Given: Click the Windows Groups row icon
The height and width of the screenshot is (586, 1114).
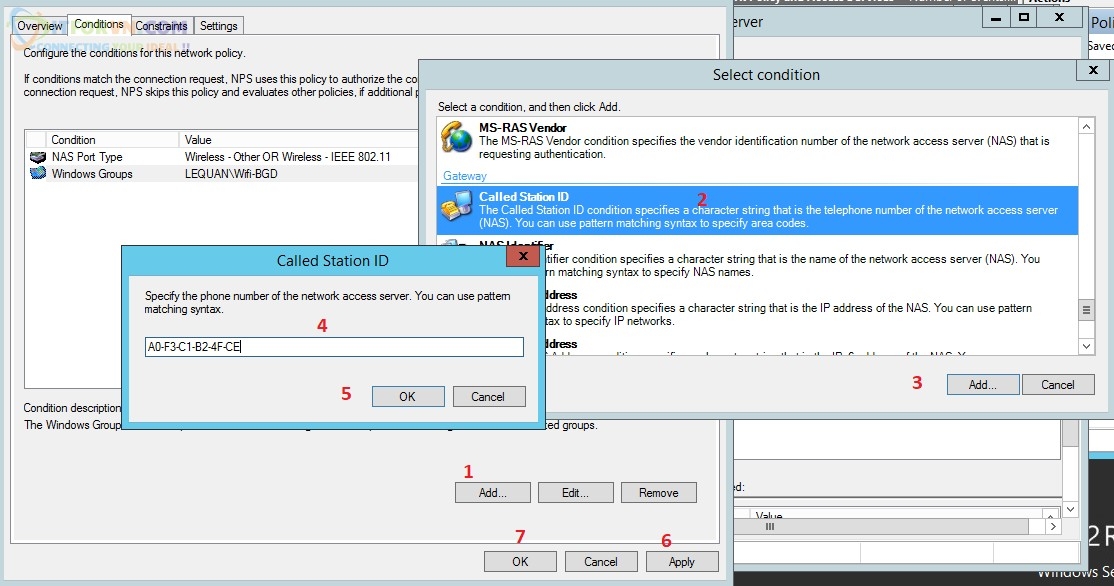Looking at the screenshot, I should coord(38,174).
